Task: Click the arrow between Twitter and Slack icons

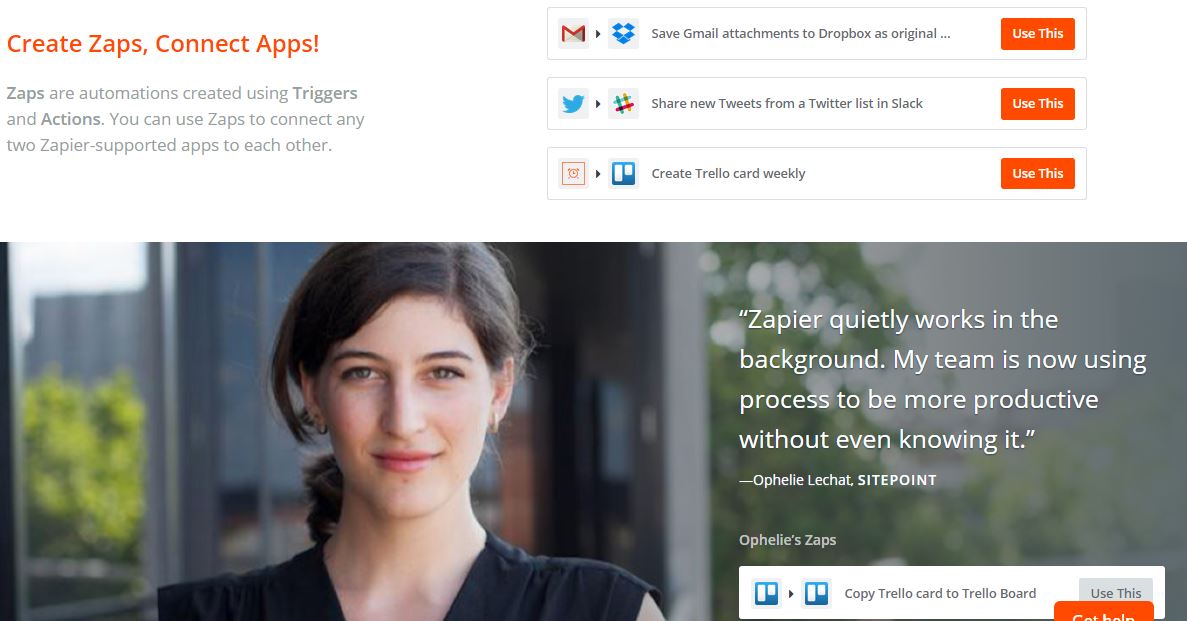Action: pos(598,104)
